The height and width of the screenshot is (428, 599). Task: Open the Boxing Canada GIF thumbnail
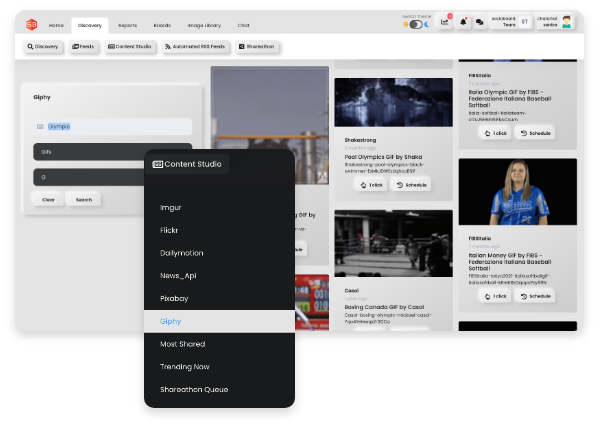393,243
